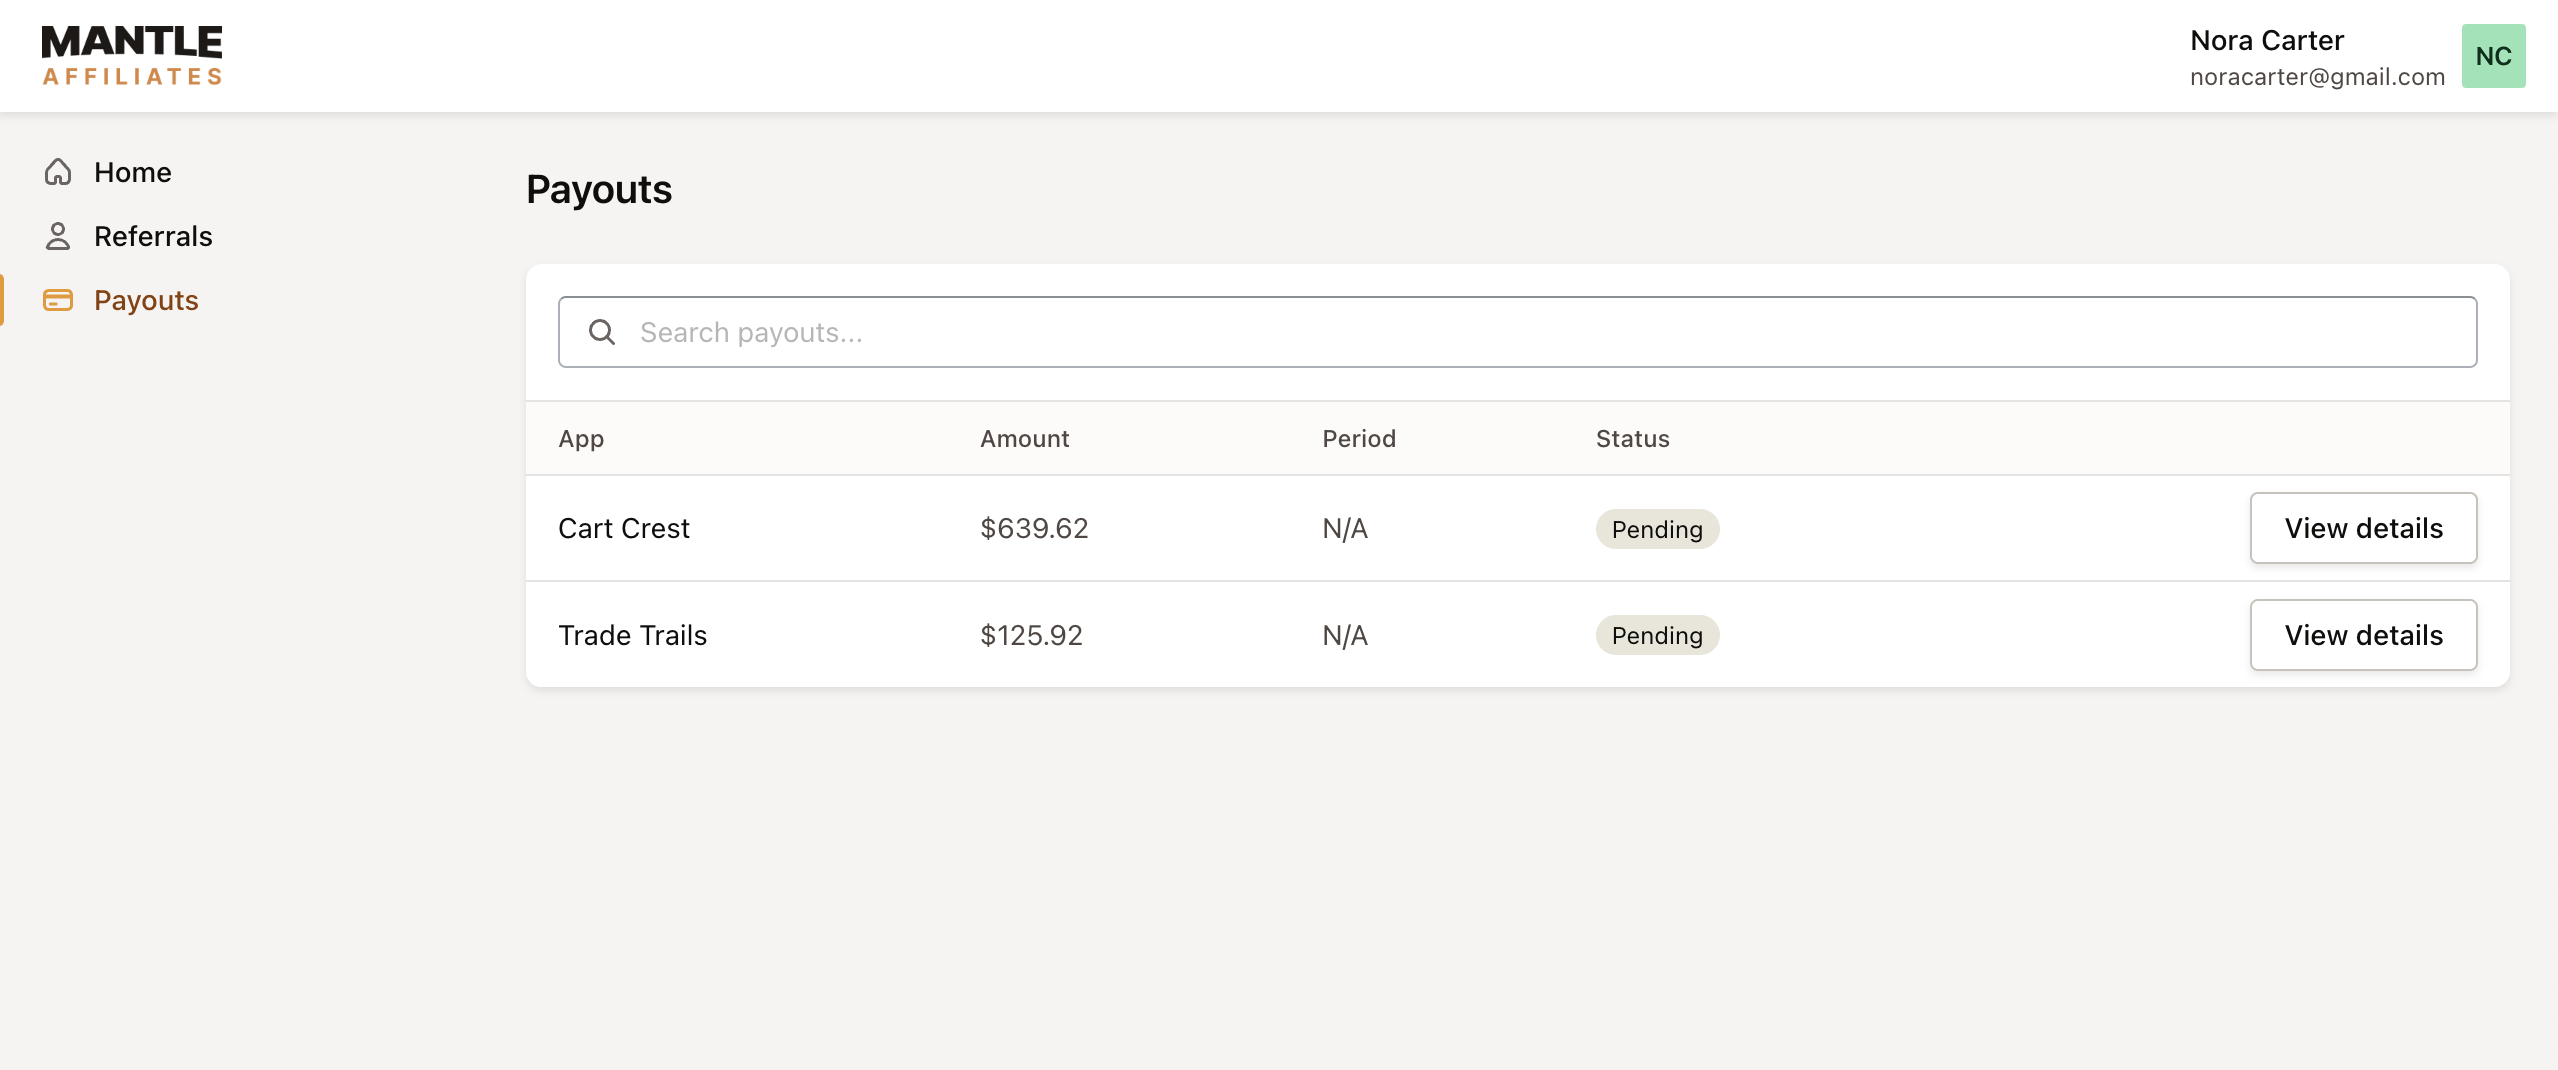The height and width of the screenshot is (1070, 2558).
Task: Click the NC avatar badge
Action: pyautogui.click(x=2492, y=55)
